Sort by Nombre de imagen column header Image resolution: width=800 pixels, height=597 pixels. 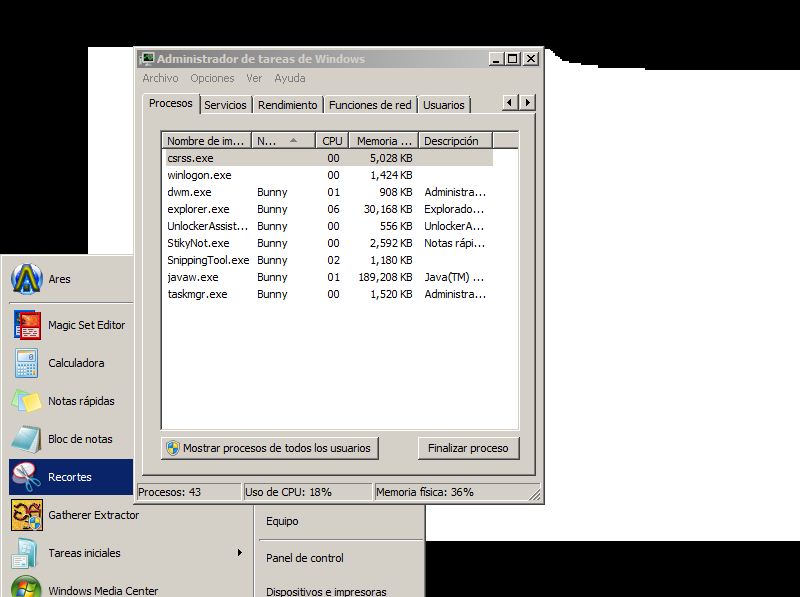coord(207,141)
